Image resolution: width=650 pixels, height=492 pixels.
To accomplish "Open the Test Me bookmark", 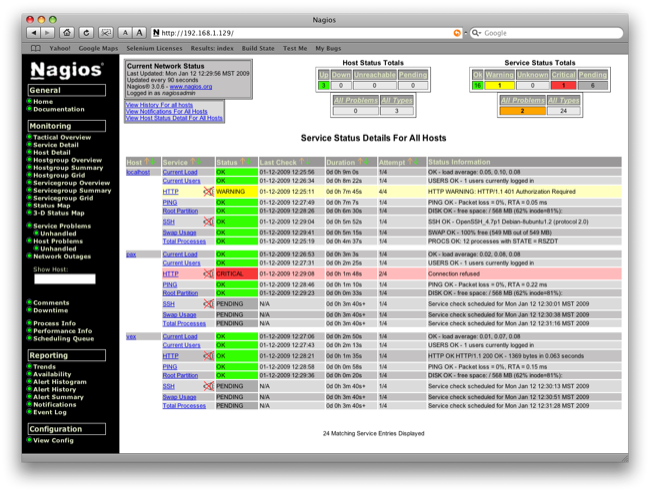I will (x=295, y=48).
